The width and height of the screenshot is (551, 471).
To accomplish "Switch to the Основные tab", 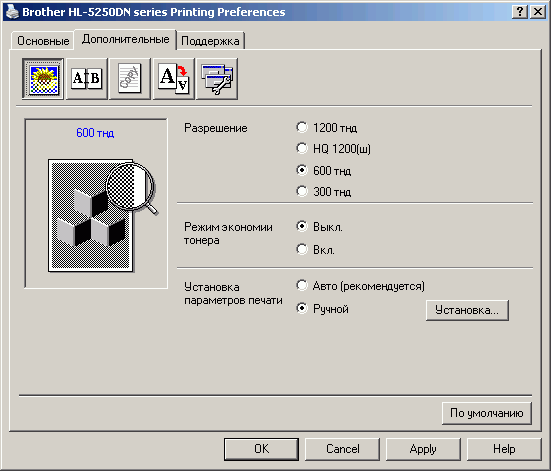I will coord(43,41).
